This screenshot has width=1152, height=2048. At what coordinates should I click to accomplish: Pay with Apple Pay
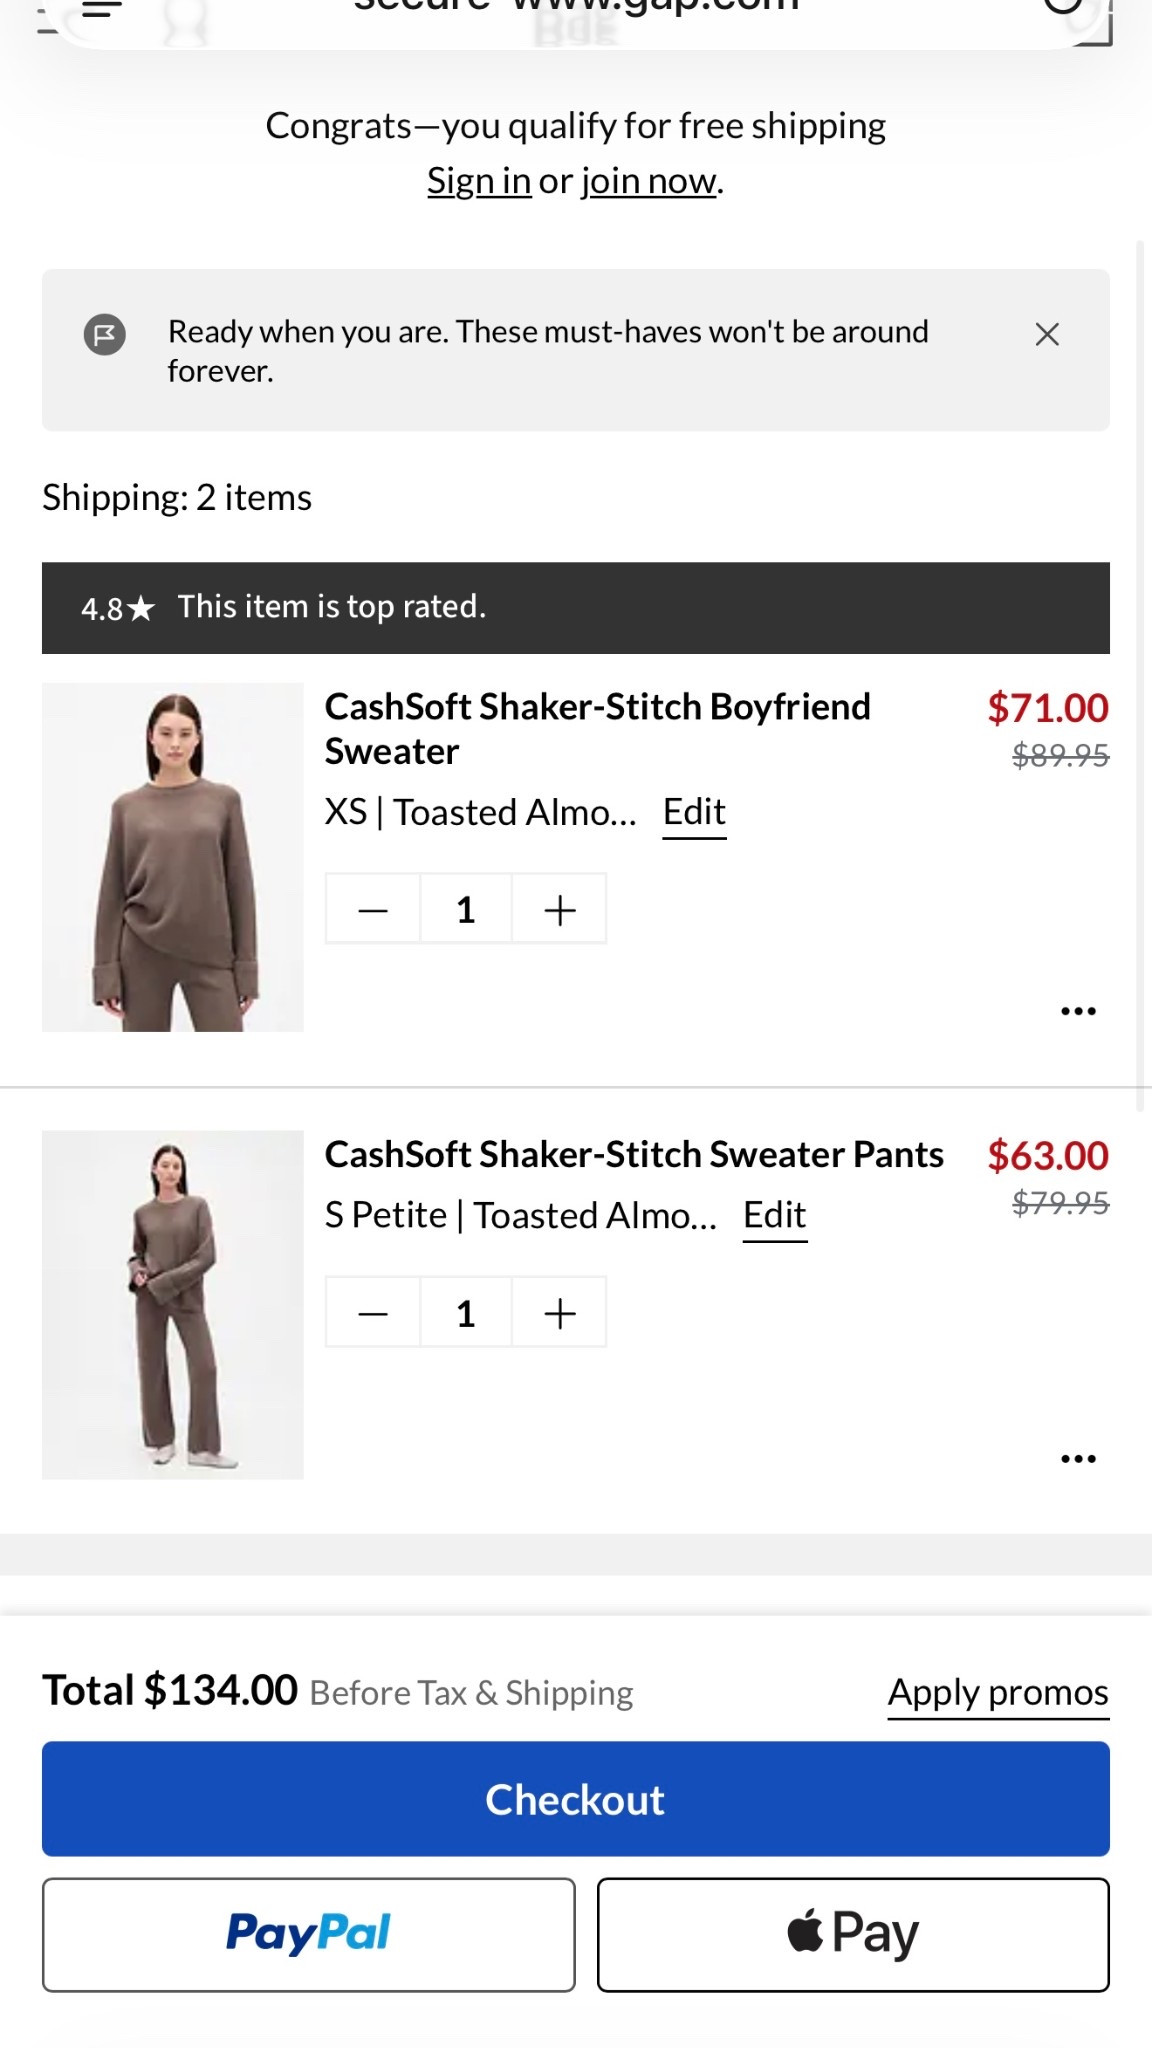(x=853, y=1934)
